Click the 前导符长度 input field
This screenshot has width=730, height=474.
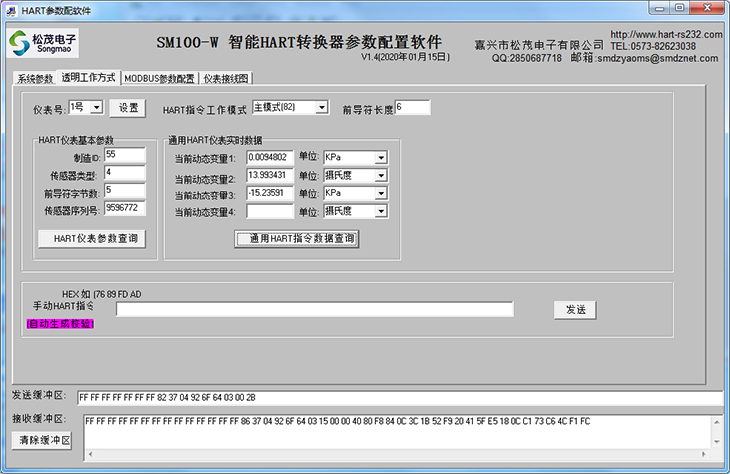pyautogui.click(x=412, y=108)
